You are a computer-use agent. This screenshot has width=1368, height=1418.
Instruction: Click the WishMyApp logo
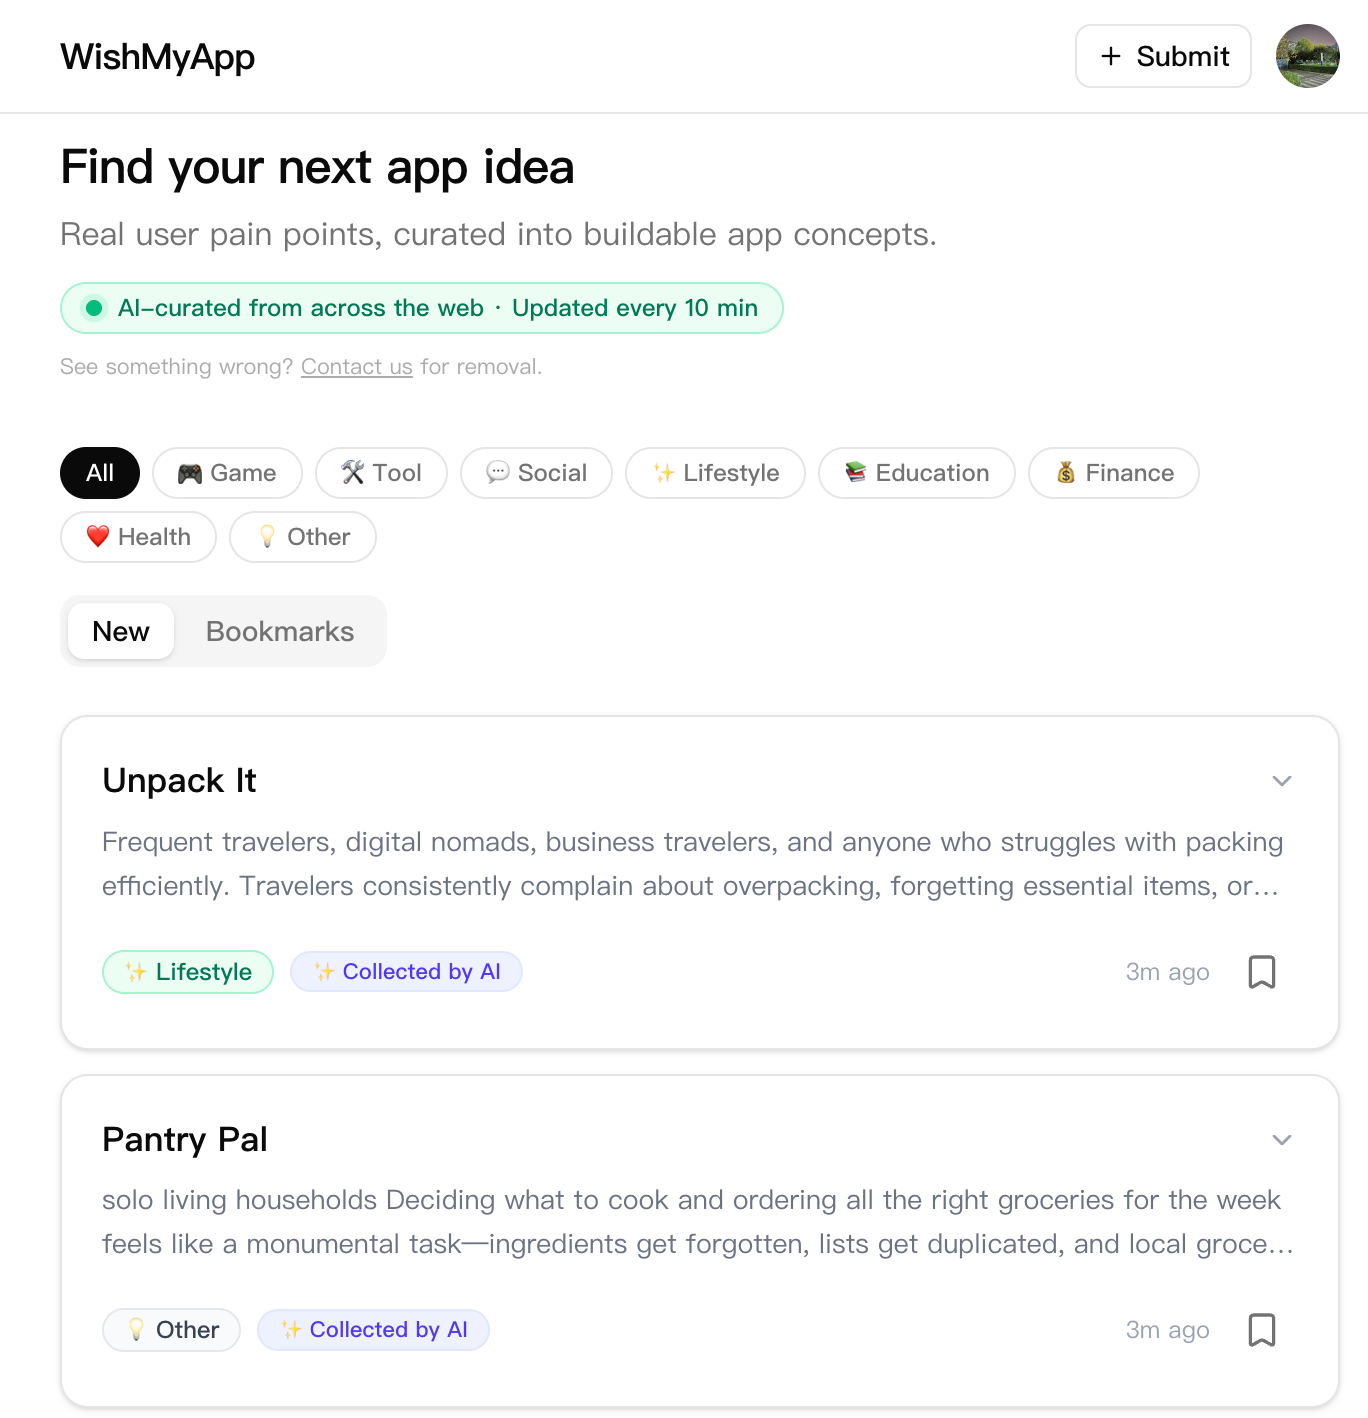[x=157, y=56]
